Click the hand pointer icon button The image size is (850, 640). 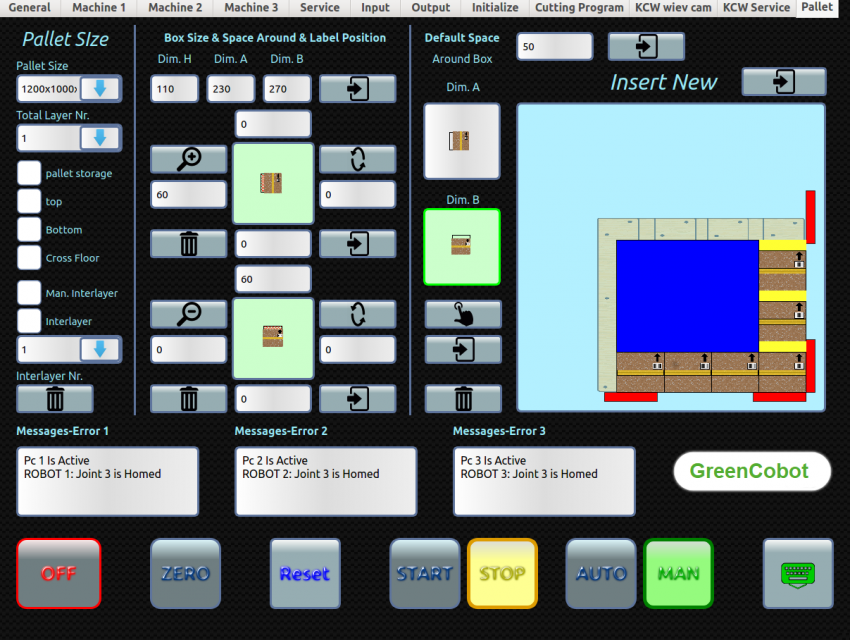(463, 314)
